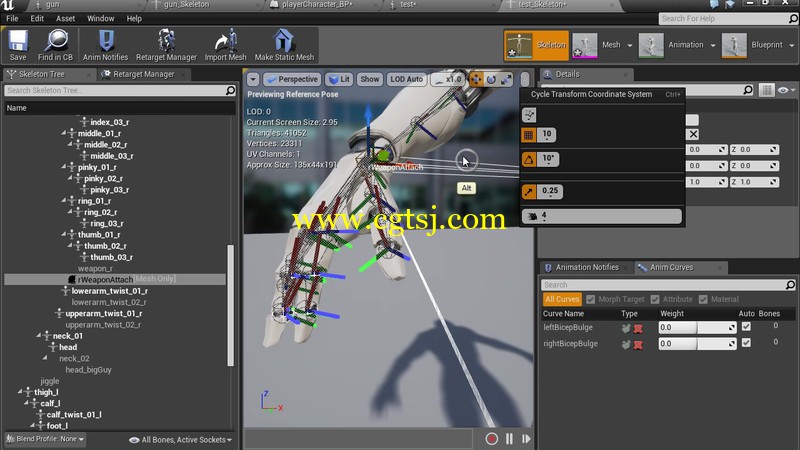
Task: Click the Details property matrix grid icon
Action: click(x=766, y=90)
